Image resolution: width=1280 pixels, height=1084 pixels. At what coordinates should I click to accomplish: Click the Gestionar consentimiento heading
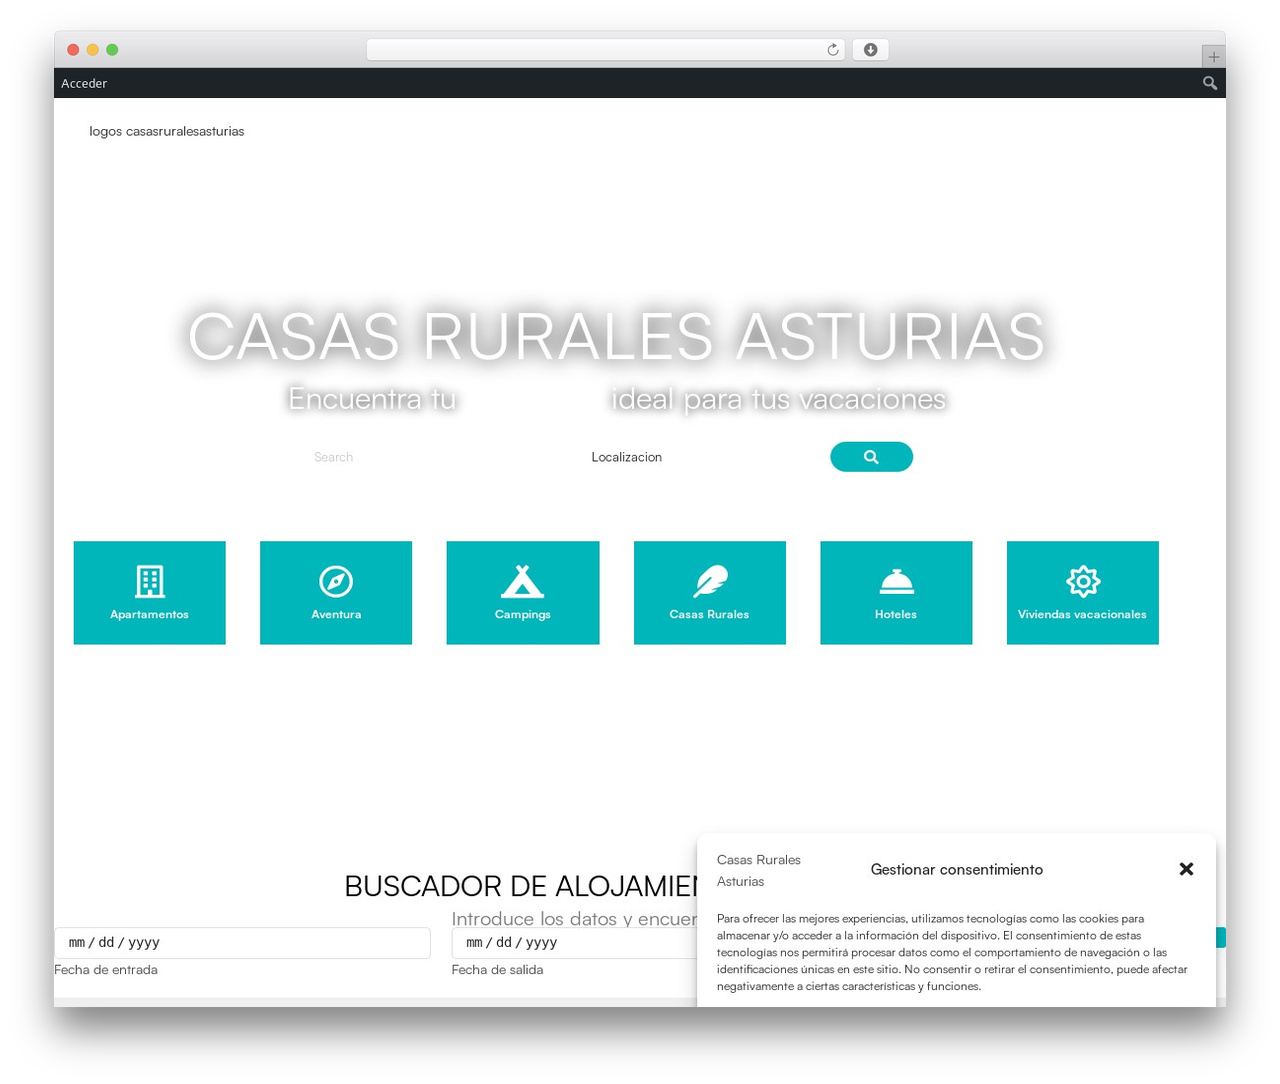tap(957, 870)
